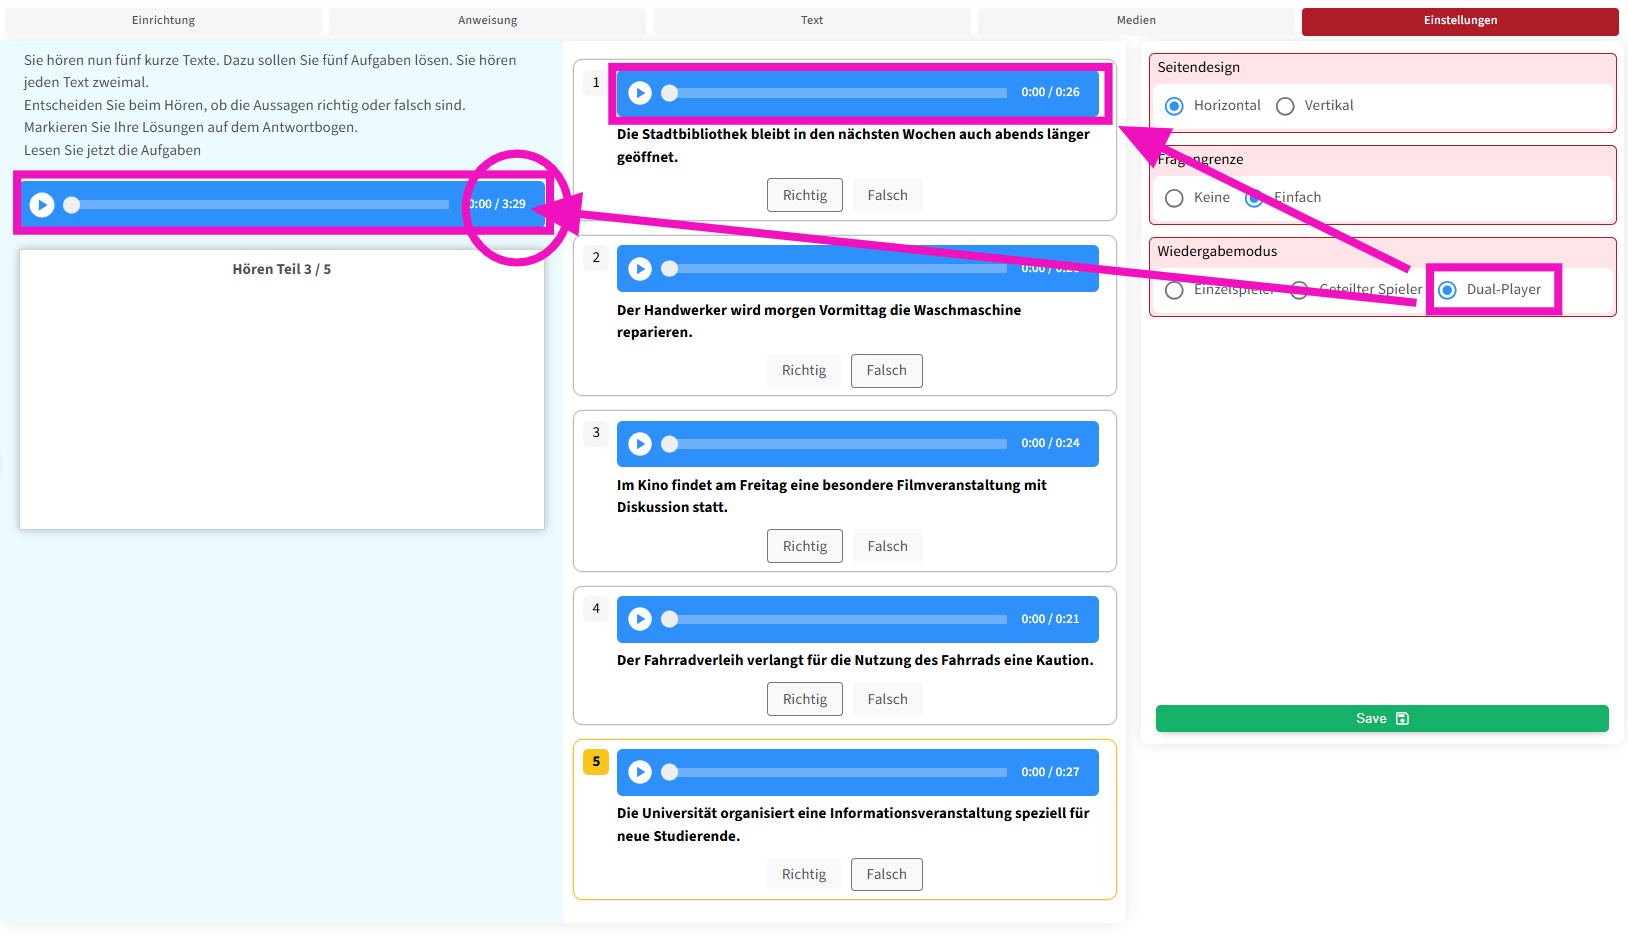Select Dual-Player playback mode
Viewport: 1628px width, 938px height.
(x=1448, y=290)
